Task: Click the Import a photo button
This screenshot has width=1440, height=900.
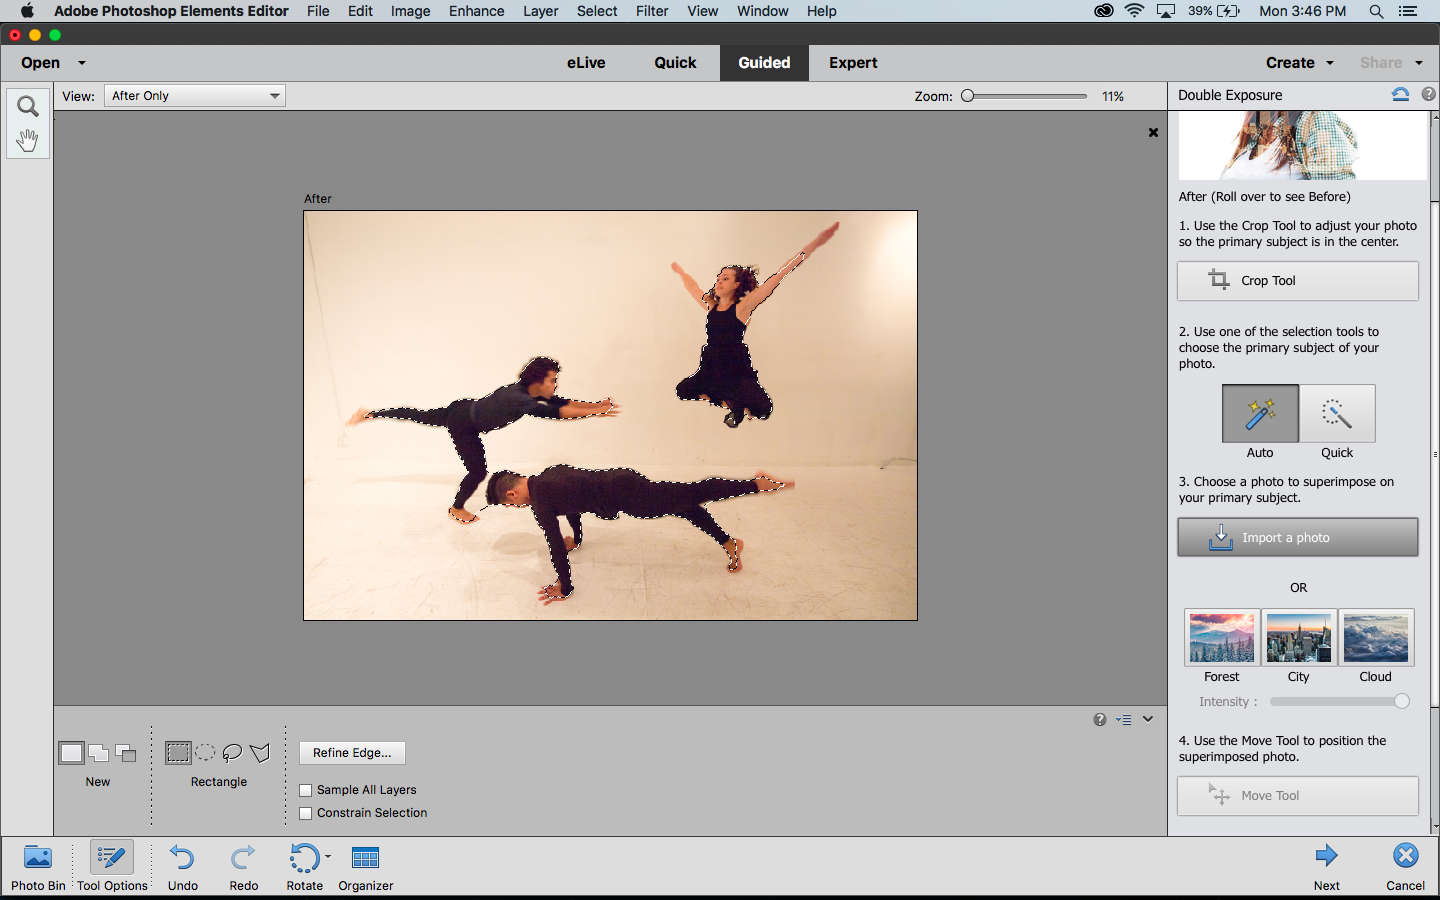Action: [1297, 538]
